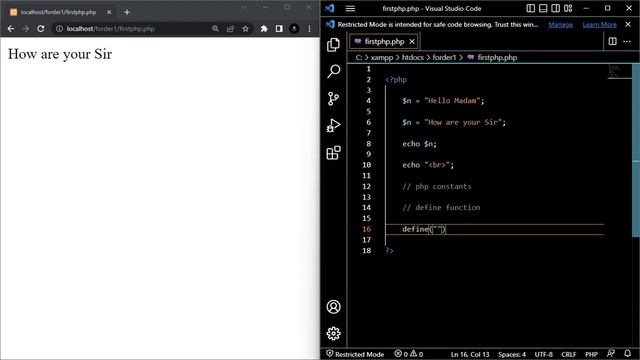
Task: Toggle the secondary side bar layout icon
Action: [x=556, y=8]
